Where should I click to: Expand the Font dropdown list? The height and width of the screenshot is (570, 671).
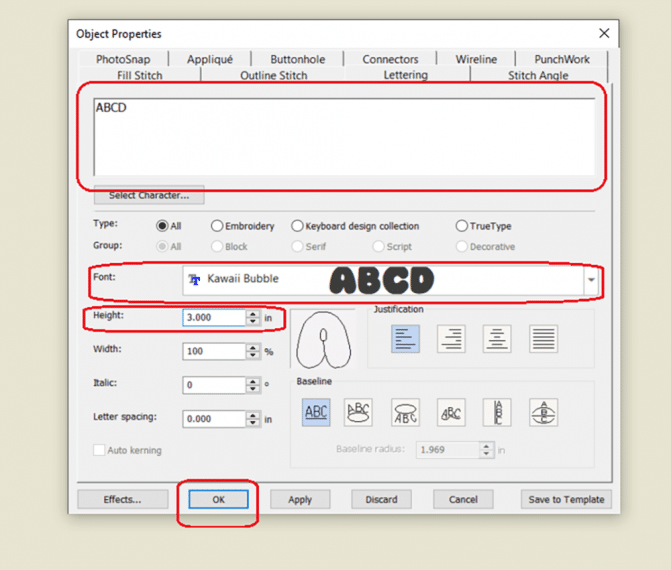[x=591, y=281]
